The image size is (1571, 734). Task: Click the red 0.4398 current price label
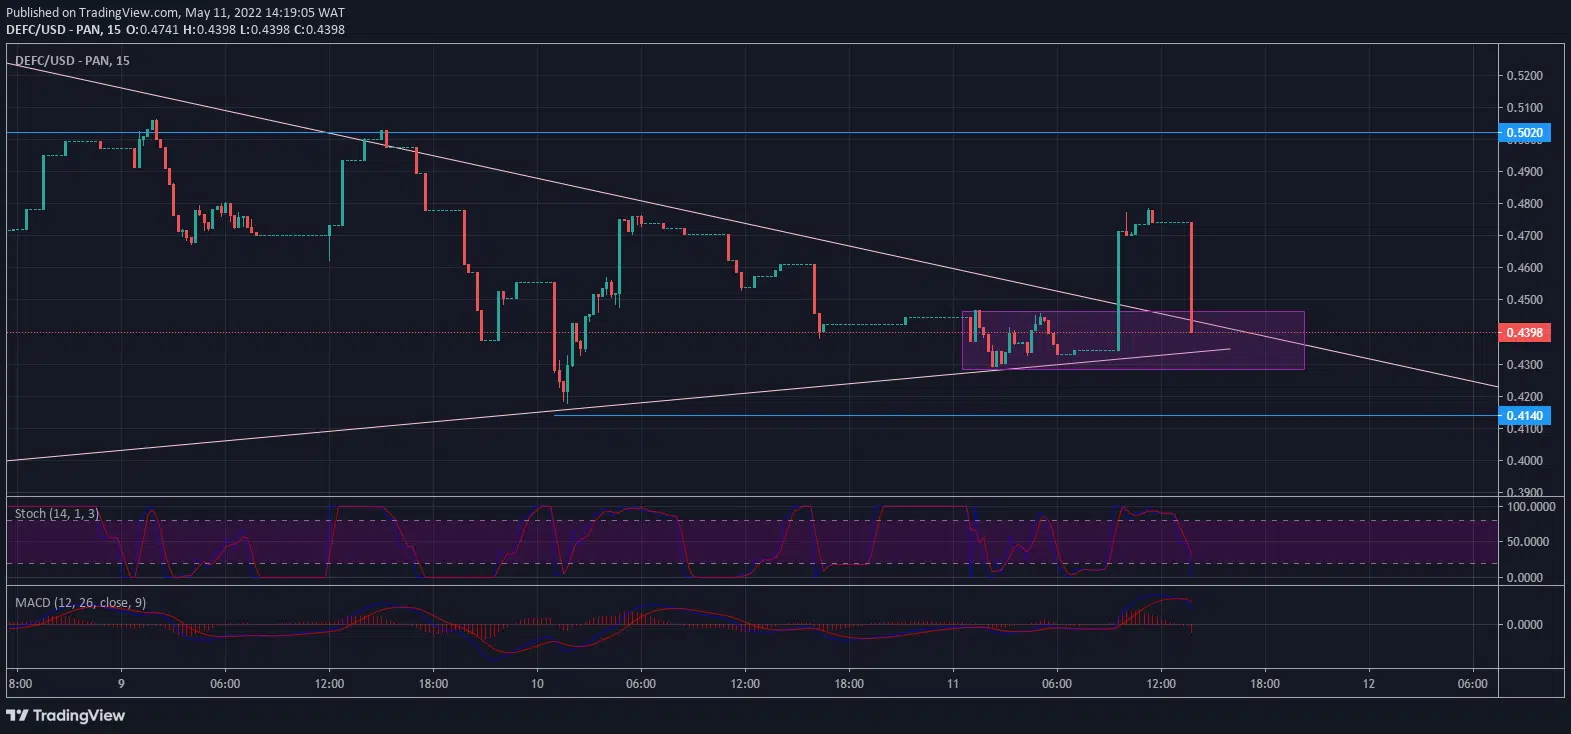pyautogui.click(x=1524, y=332)
